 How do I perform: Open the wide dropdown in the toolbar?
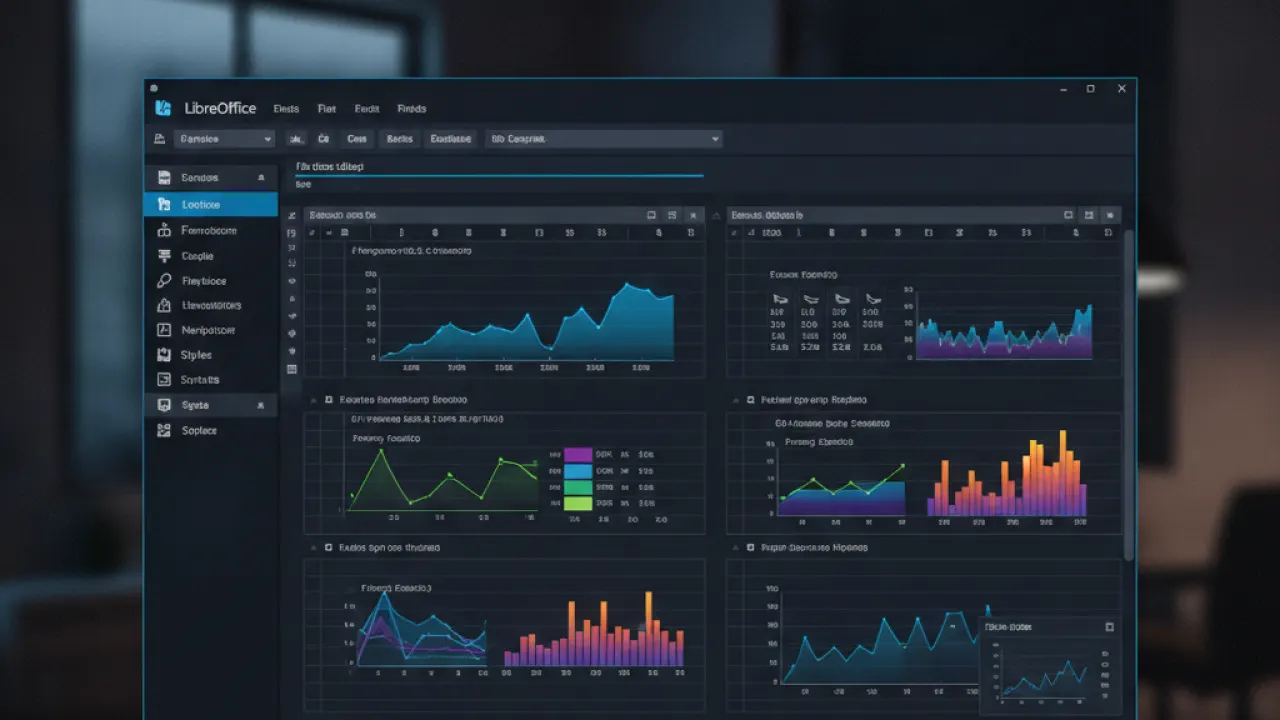click(x=604, y=139)
